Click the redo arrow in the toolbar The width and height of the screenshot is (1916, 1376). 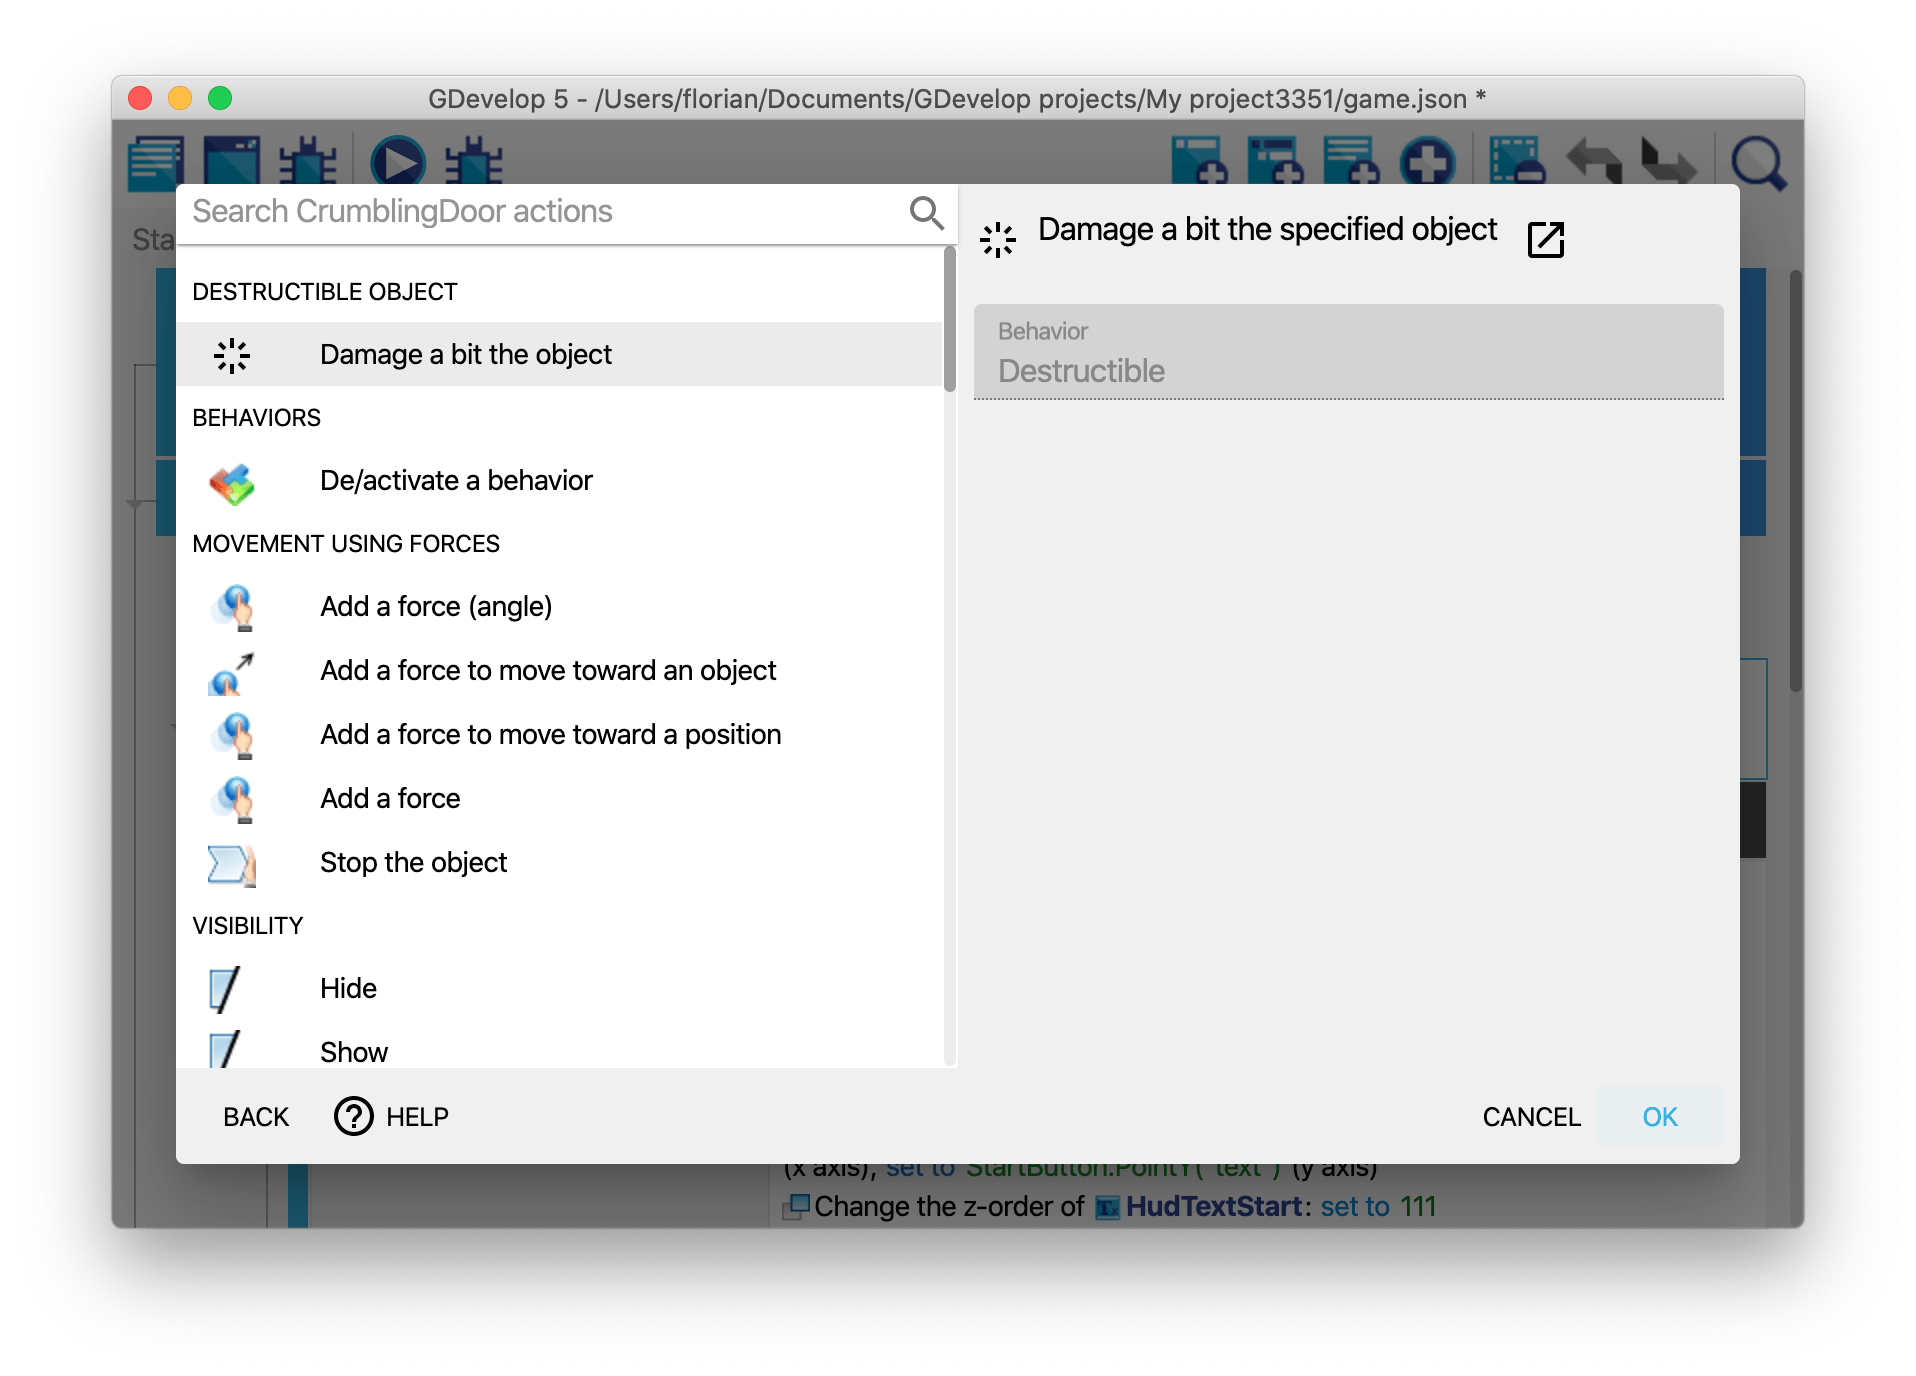click(x=1667, y=162)
